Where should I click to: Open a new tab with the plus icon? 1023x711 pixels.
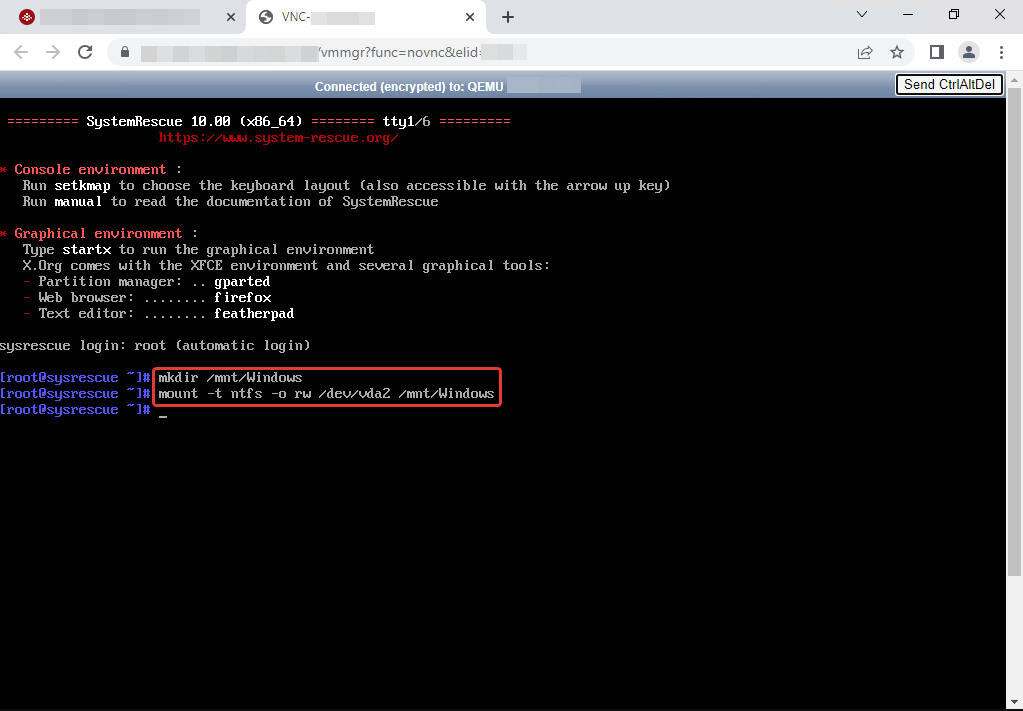pyautogui.click(x=508, y=17)
